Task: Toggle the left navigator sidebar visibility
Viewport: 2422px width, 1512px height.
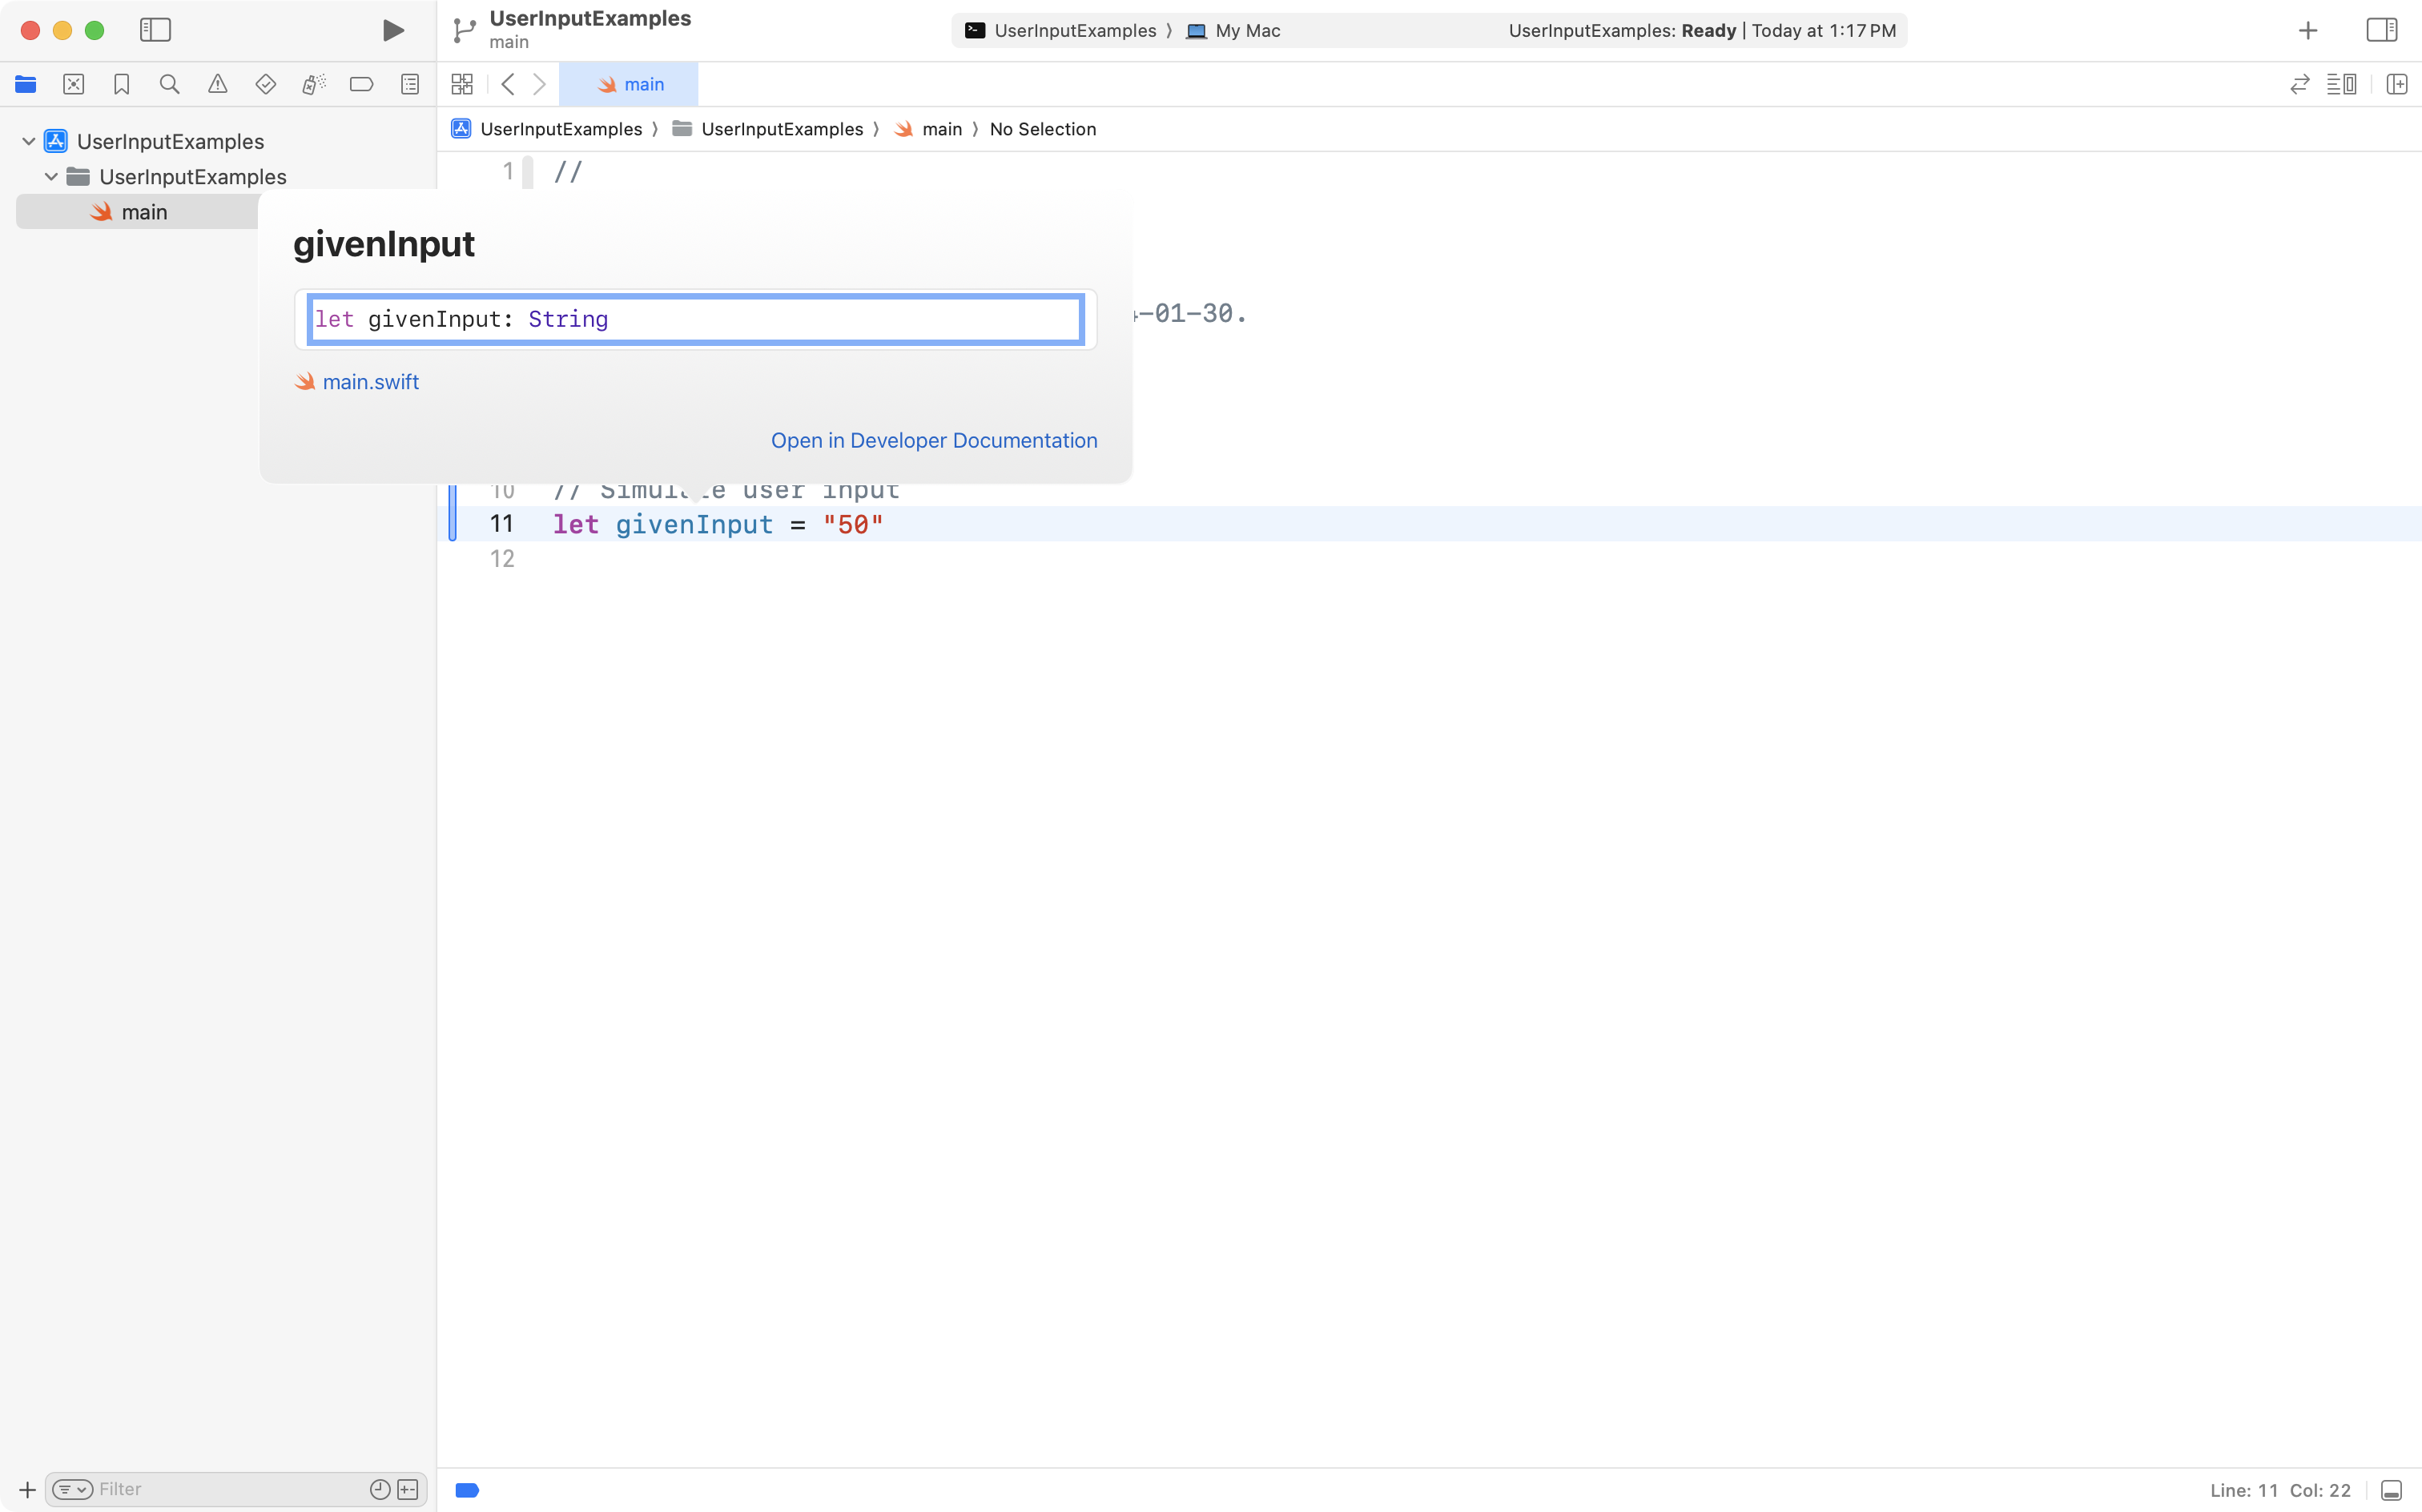Action: pyautogui.click(x=155, y=30)
